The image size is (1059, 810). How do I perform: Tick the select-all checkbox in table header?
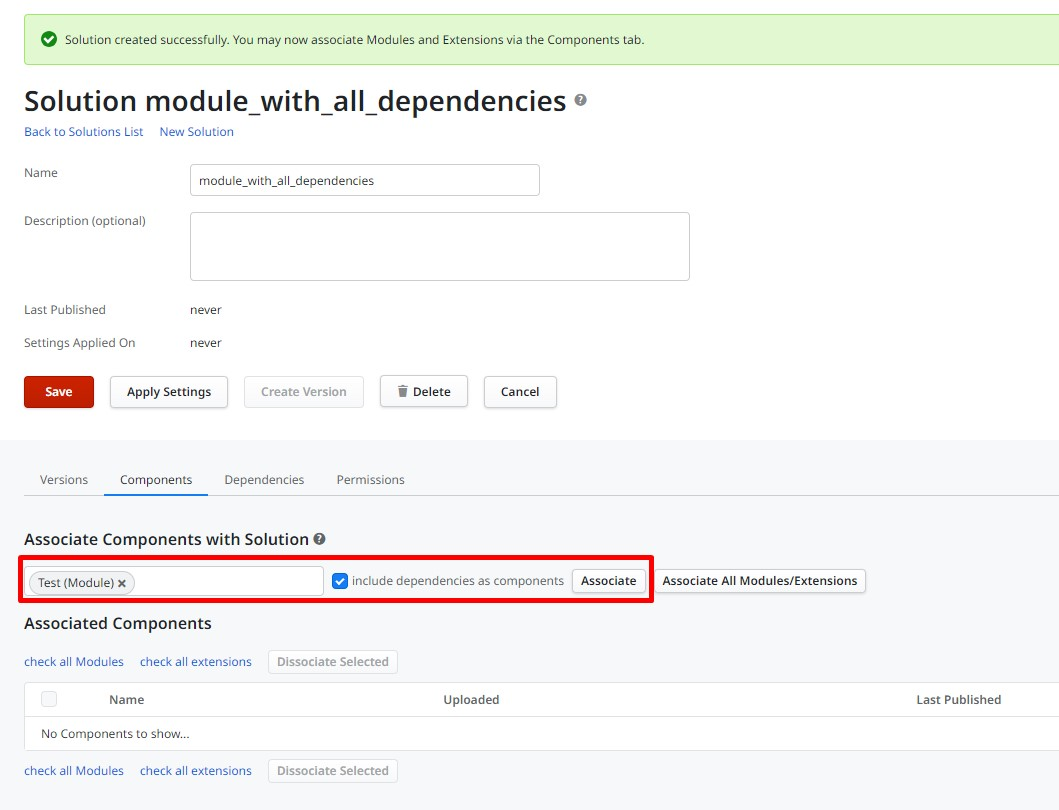(49, 699)
